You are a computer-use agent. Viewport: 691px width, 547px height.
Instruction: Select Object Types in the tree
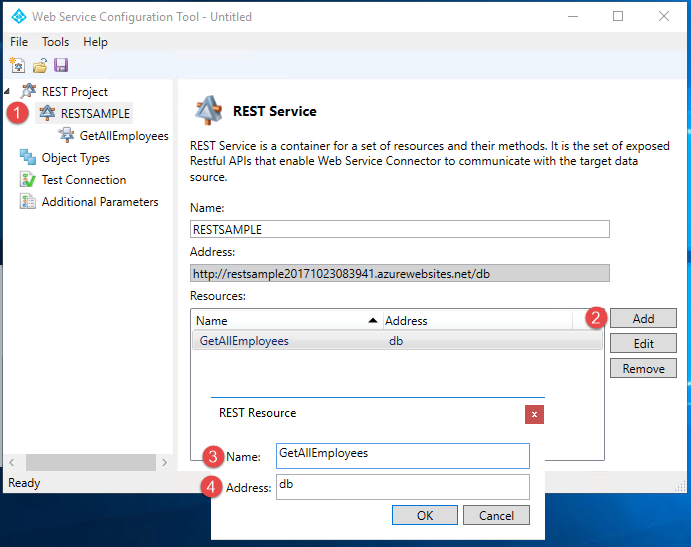point(75,158)
